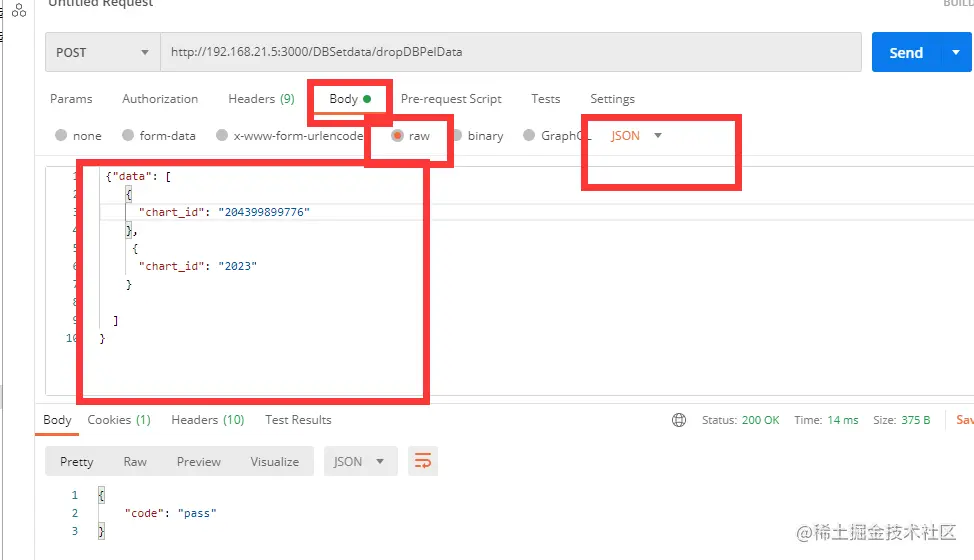Select the Preview response view

[198, 461]
